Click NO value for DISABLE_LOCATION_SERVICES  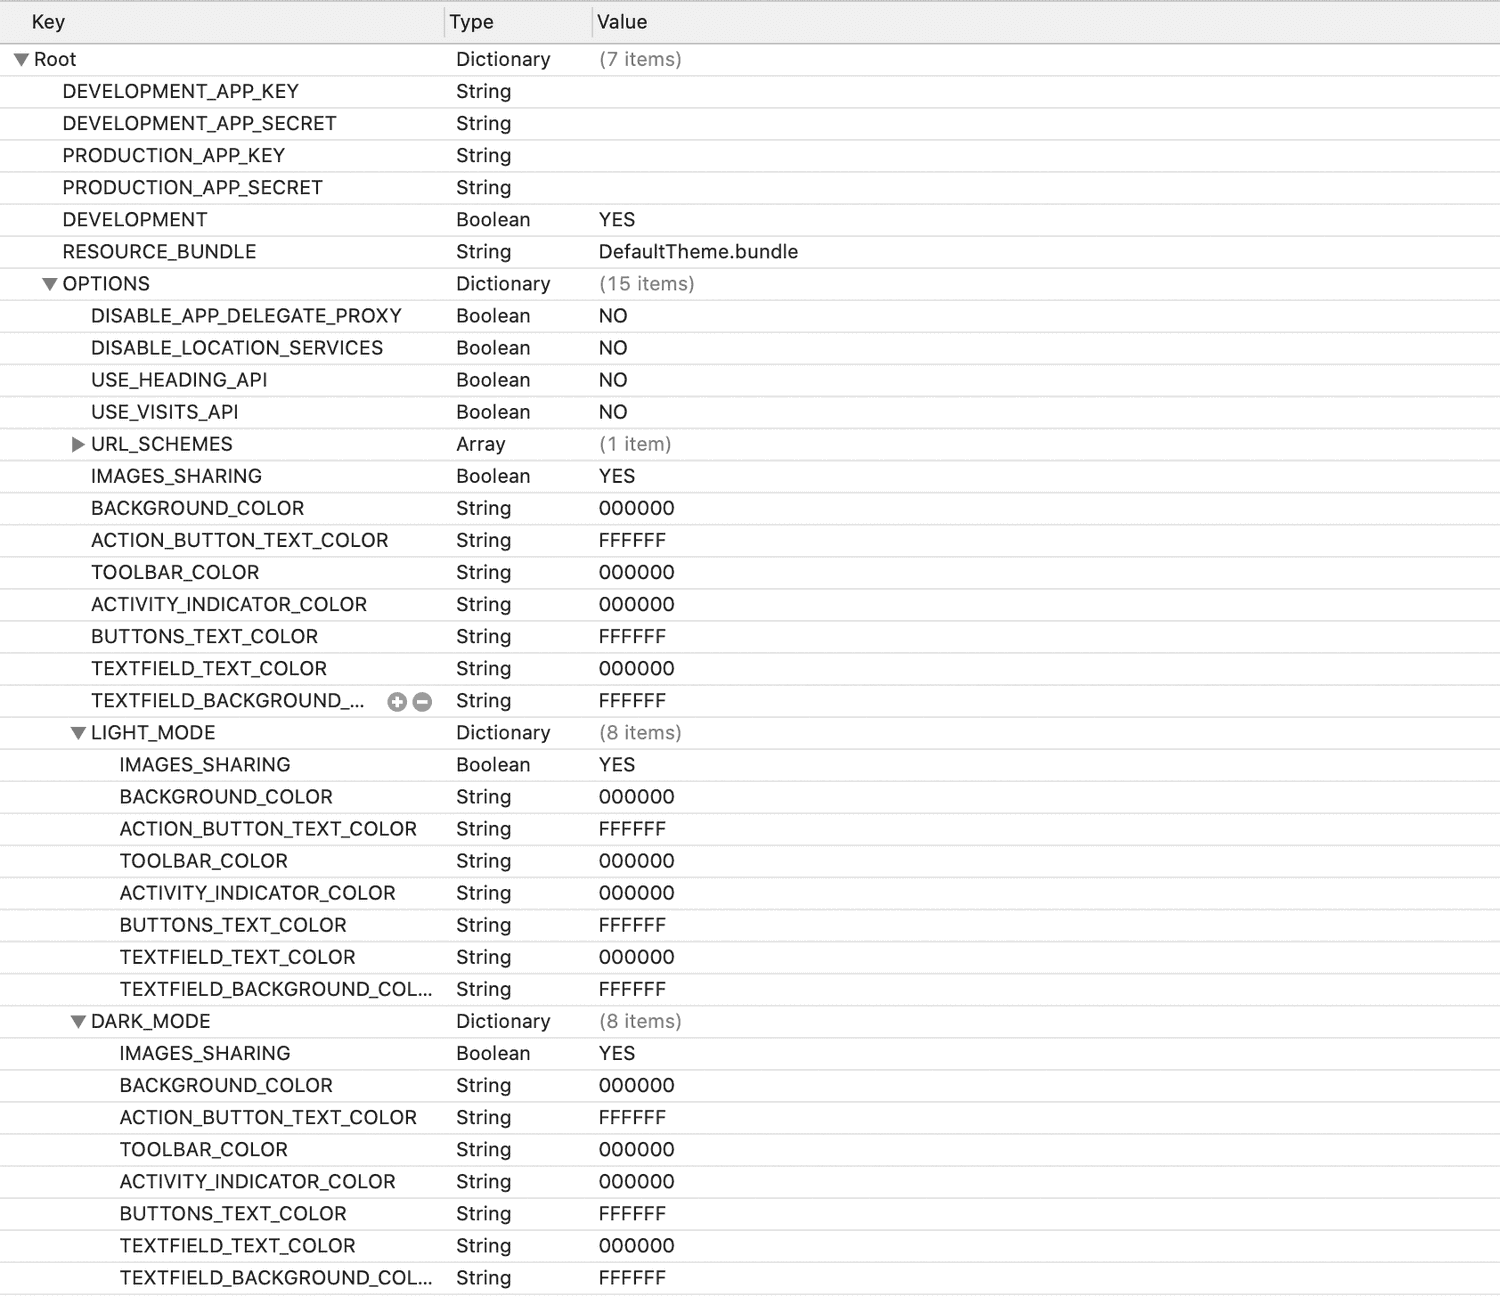point(613,348)
